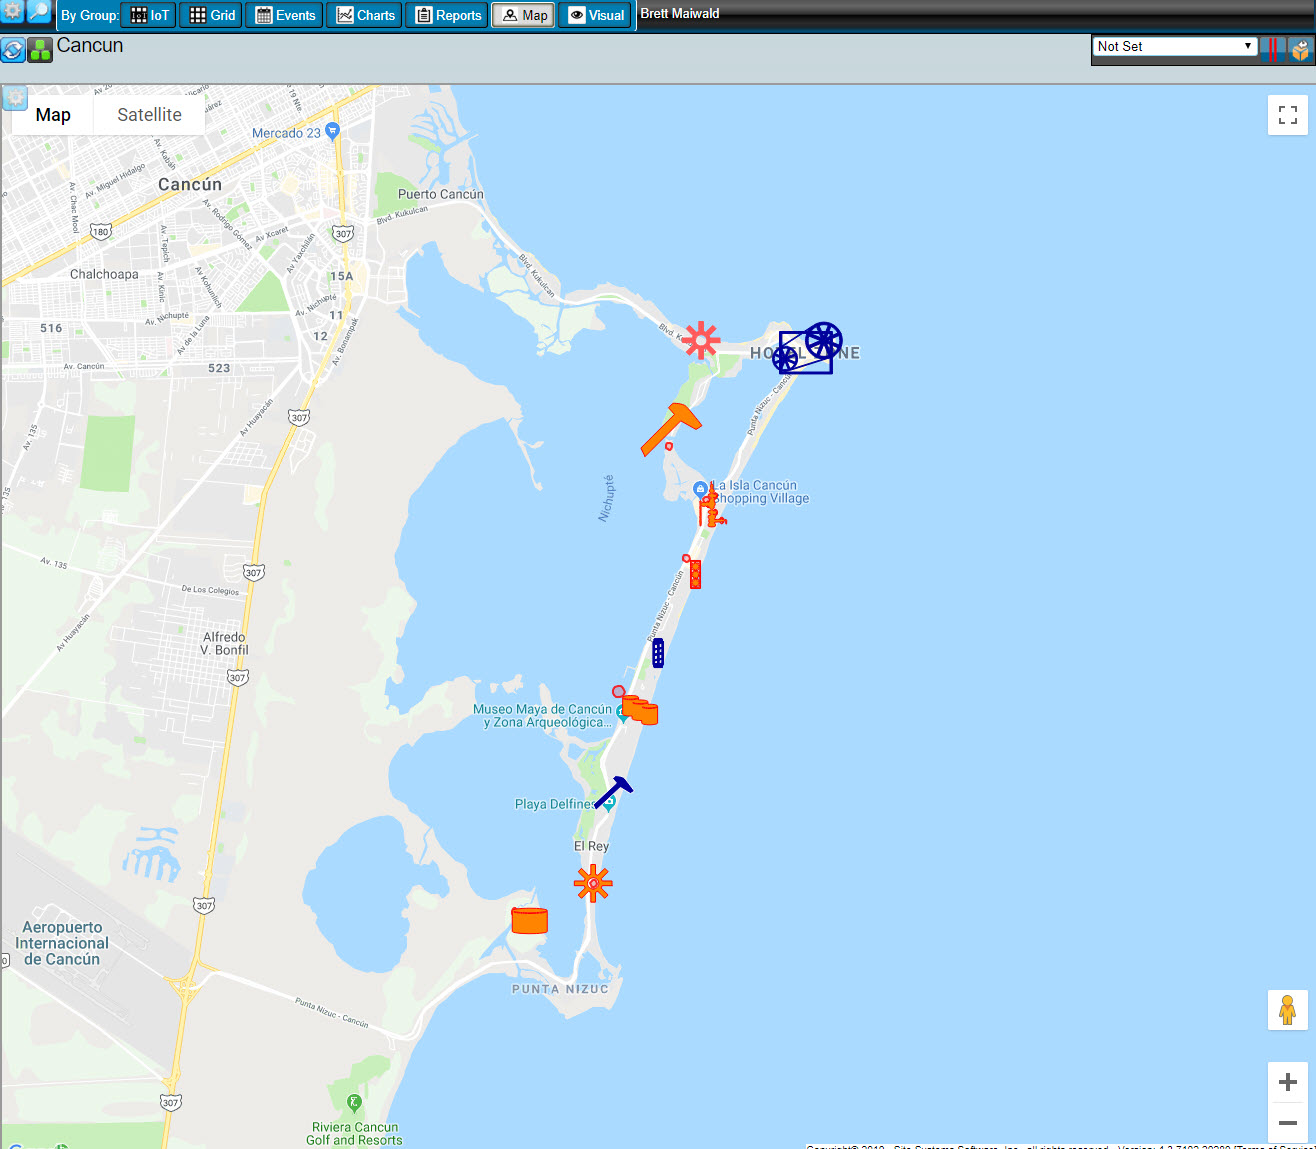Select the blue pulley belt-drive marker
The image size is (1316, 1149).
[808, 348]
